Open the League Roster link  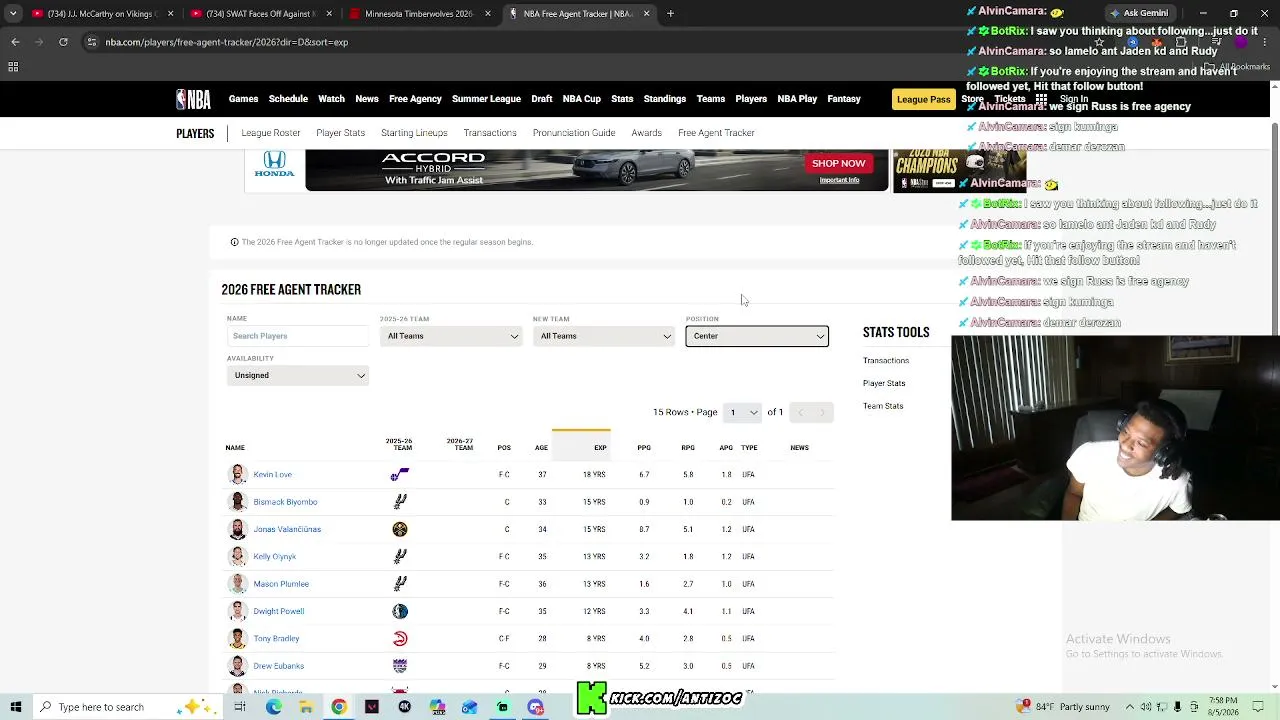(x=271, y=133)
